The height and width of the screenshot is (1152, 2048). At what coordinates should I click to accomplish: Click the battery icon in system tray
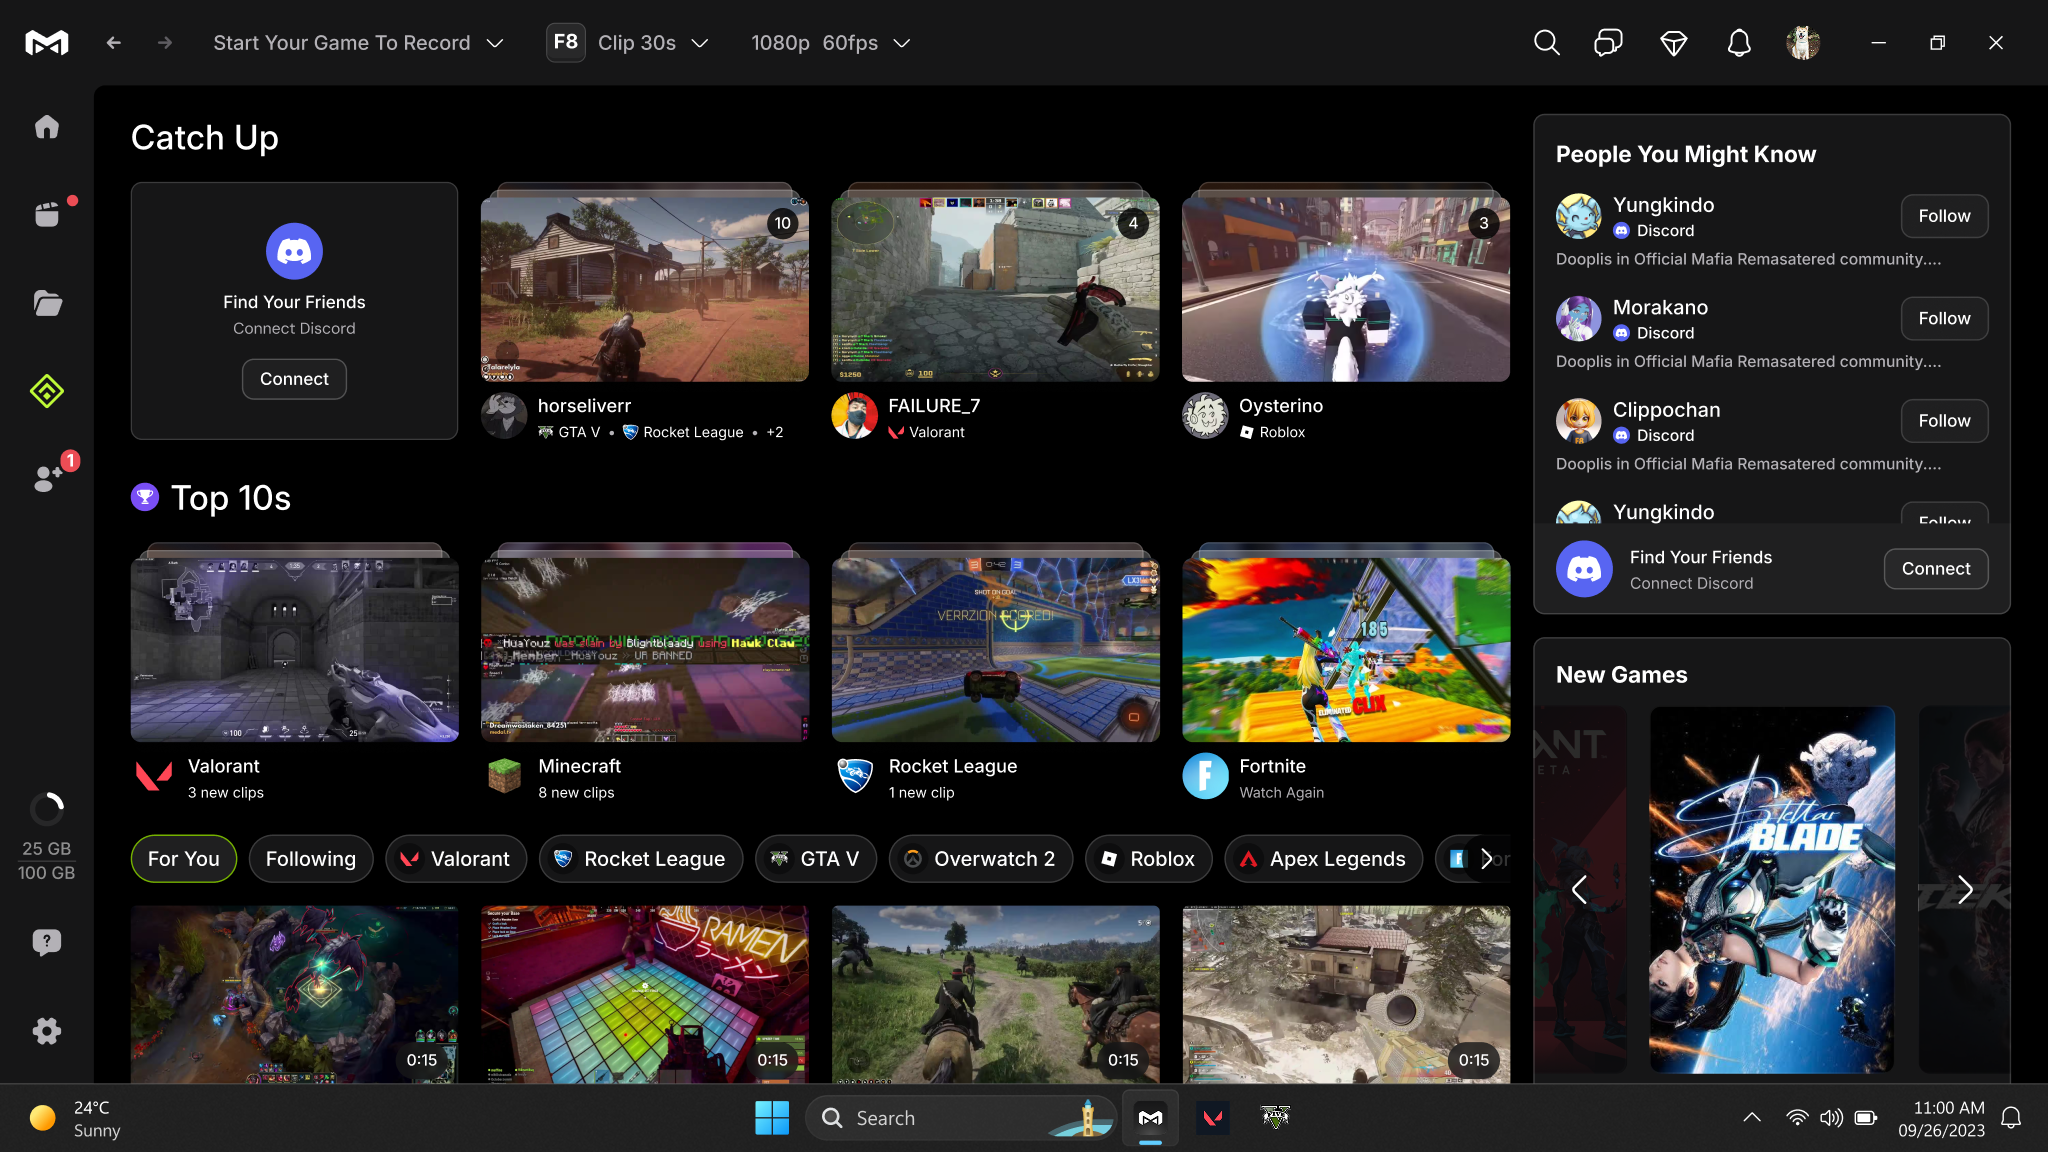tap(1866, 1118)
